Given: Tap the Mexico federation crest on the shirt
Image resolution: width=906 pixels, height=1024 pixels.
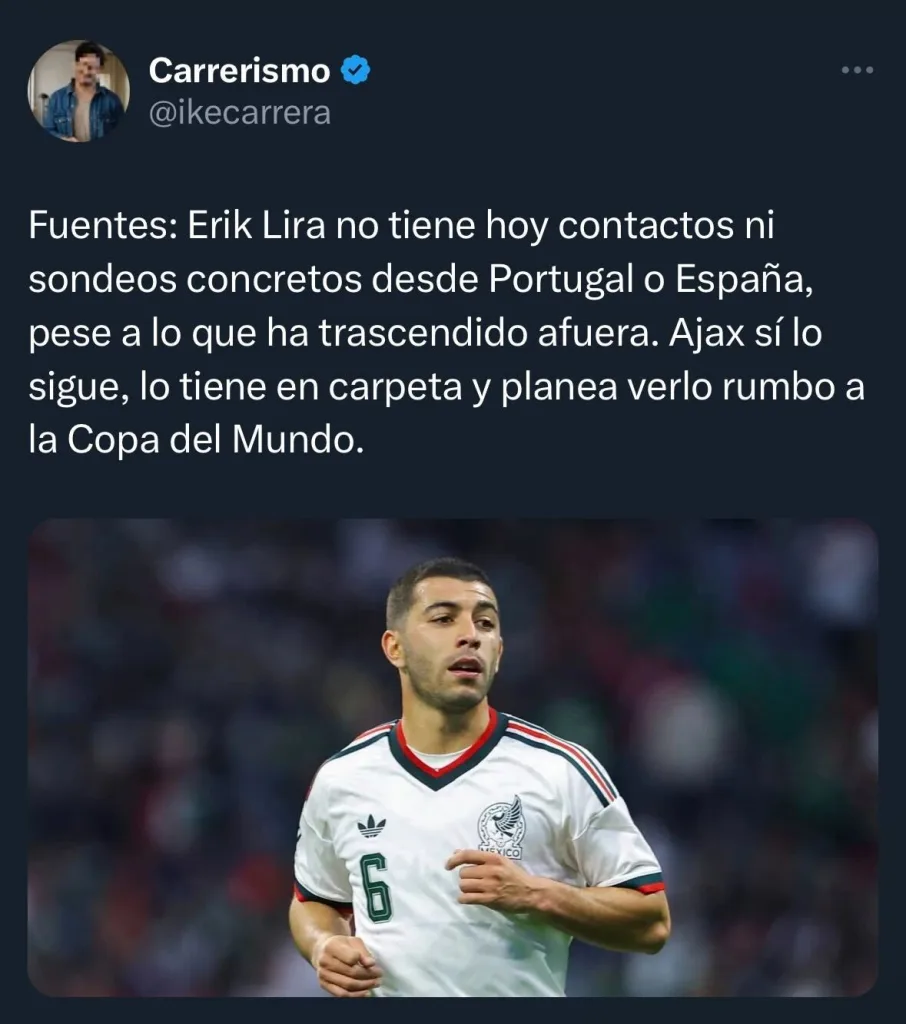Looking at the screenshot, I should 501,827.
